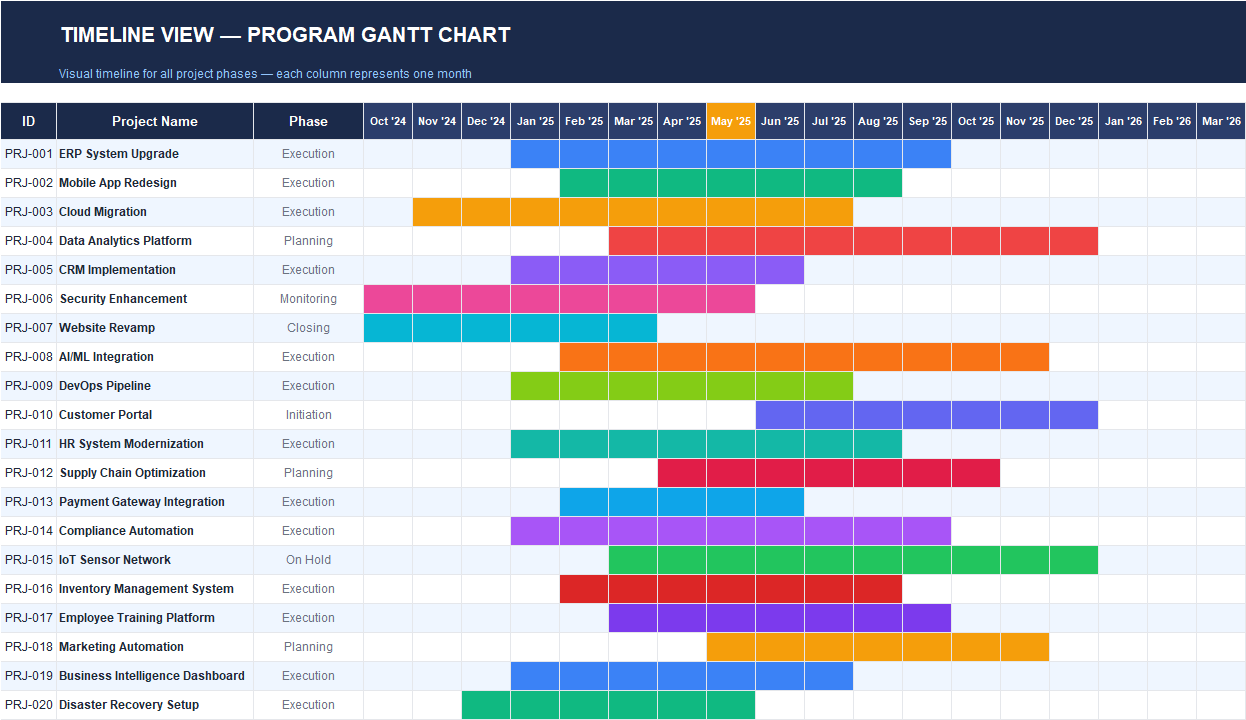The image size is (1246, 720).
Task: Select the Nov '25 column header
Action: (1025, 121)
